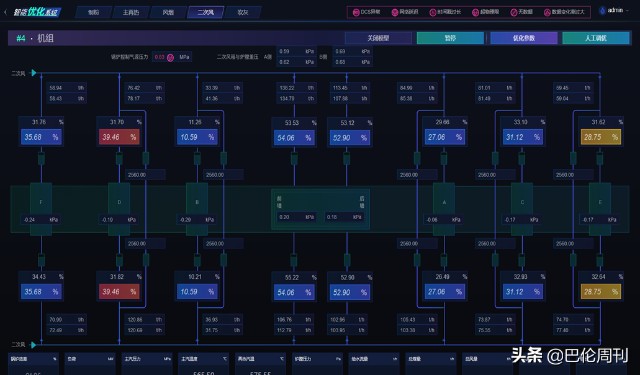
Task: Click the back chevron beside the logo
Action: (x=5, y=12)
